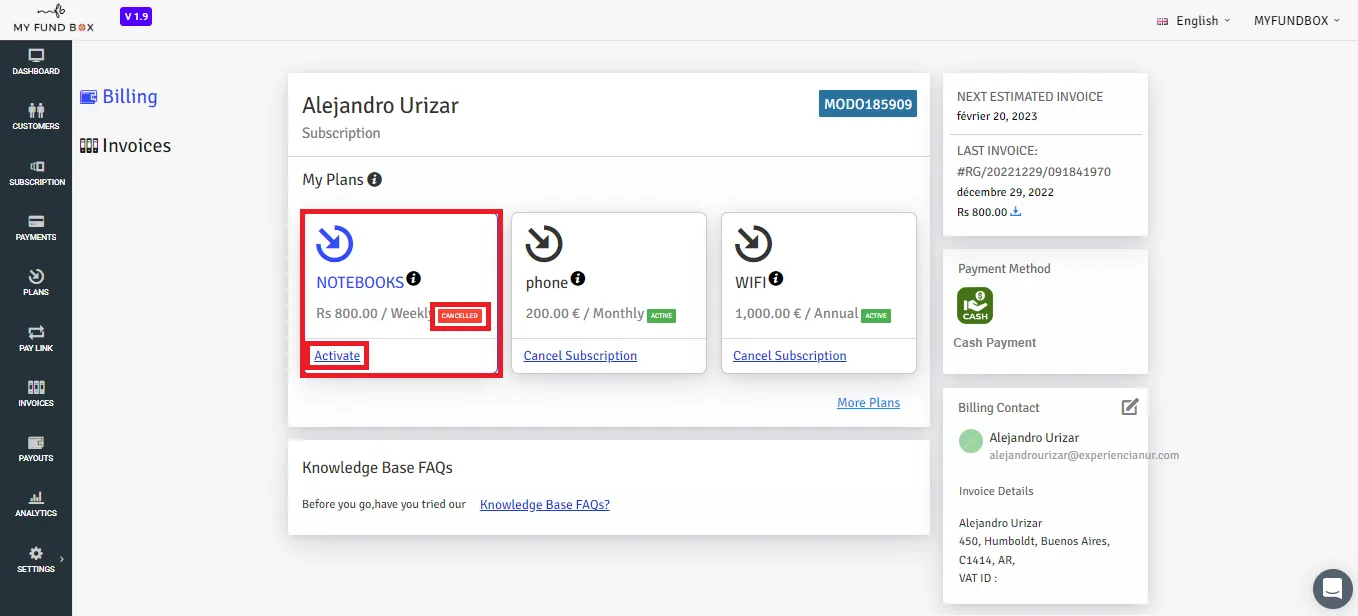Activate the NOTEBOOKS plan
Screen dimensions: 1358x616
[x=337, y=356]
